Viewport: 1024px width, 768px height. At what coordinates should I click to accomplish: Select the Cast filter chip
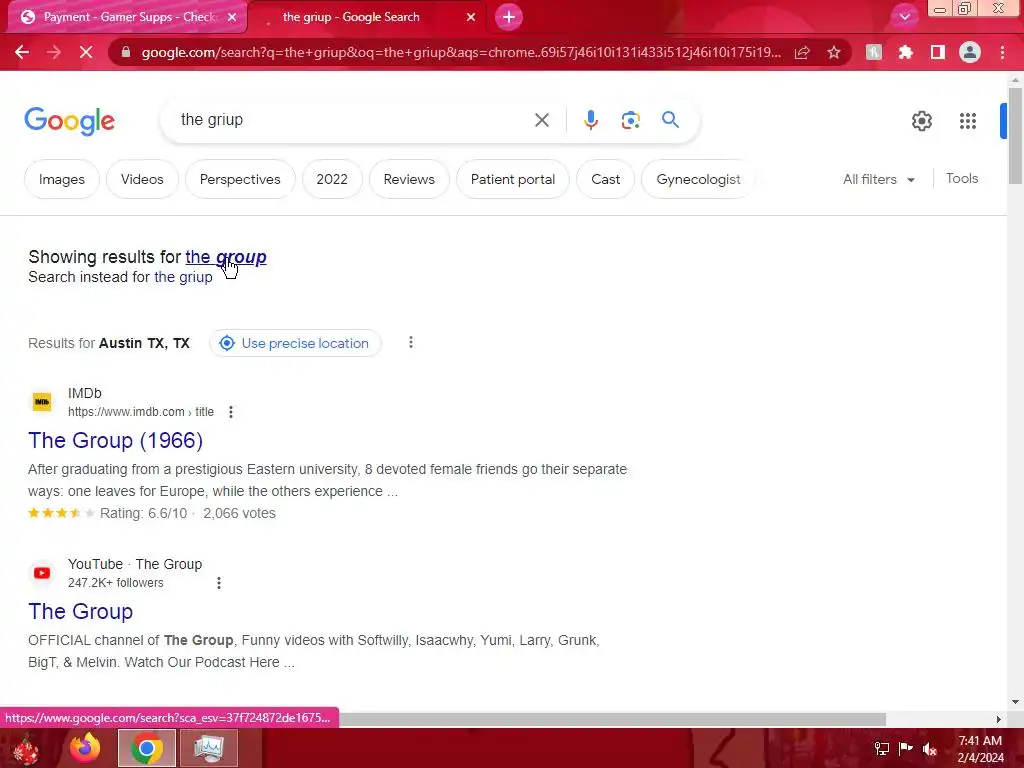pos(605,179)
